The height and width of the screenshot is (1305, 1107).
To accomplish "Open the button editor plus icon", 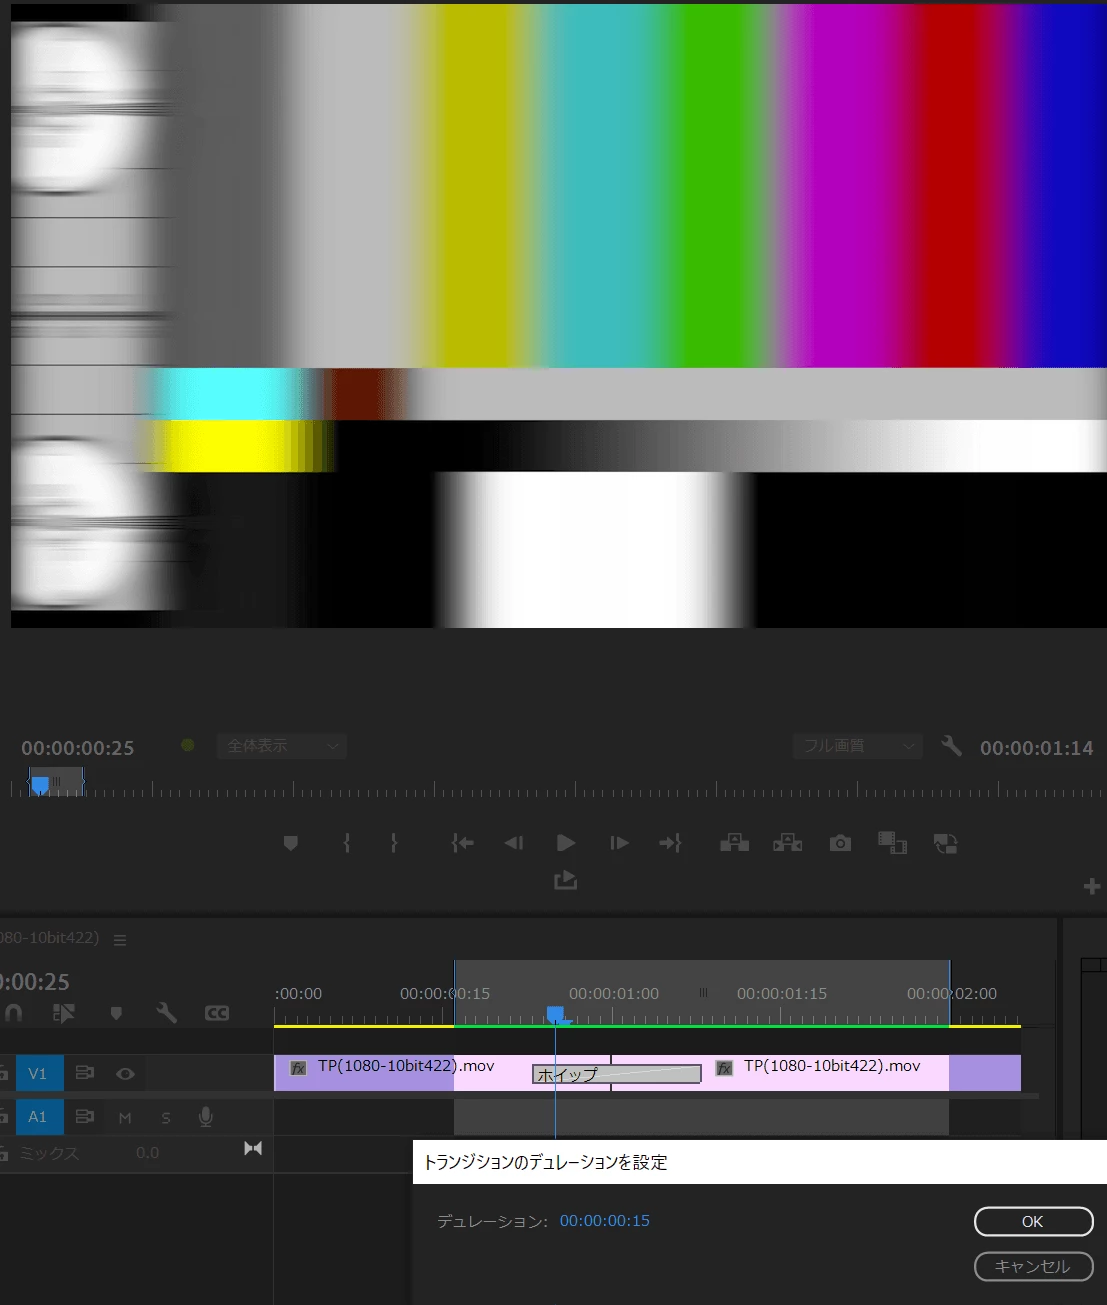I will [x=1092, y=886].
